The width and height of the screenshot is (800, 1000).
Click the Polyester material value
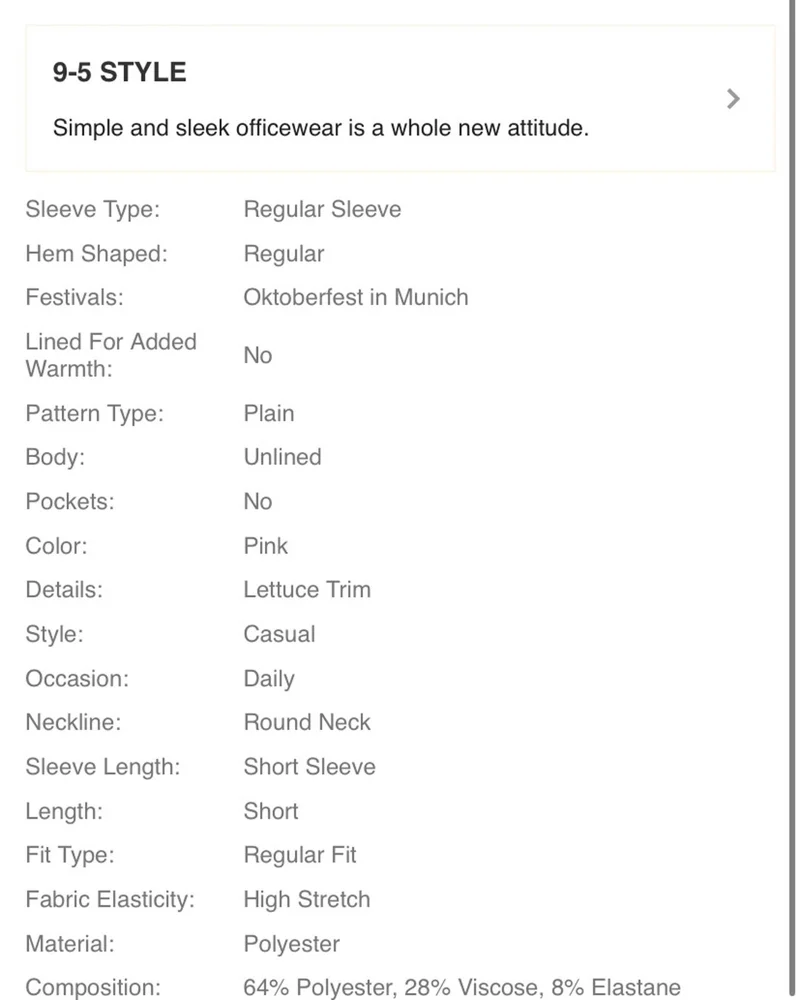pos(292,944)
